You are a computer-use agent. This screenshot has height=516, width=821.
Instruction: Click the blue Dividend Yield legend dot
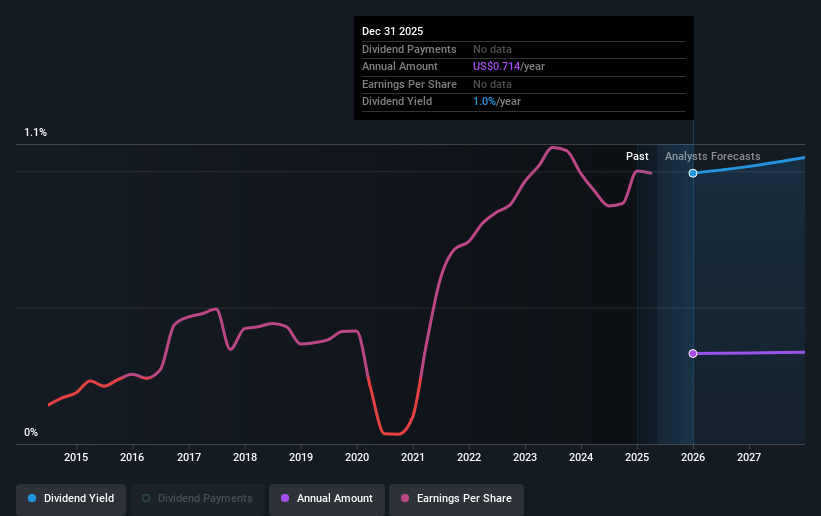32,498
